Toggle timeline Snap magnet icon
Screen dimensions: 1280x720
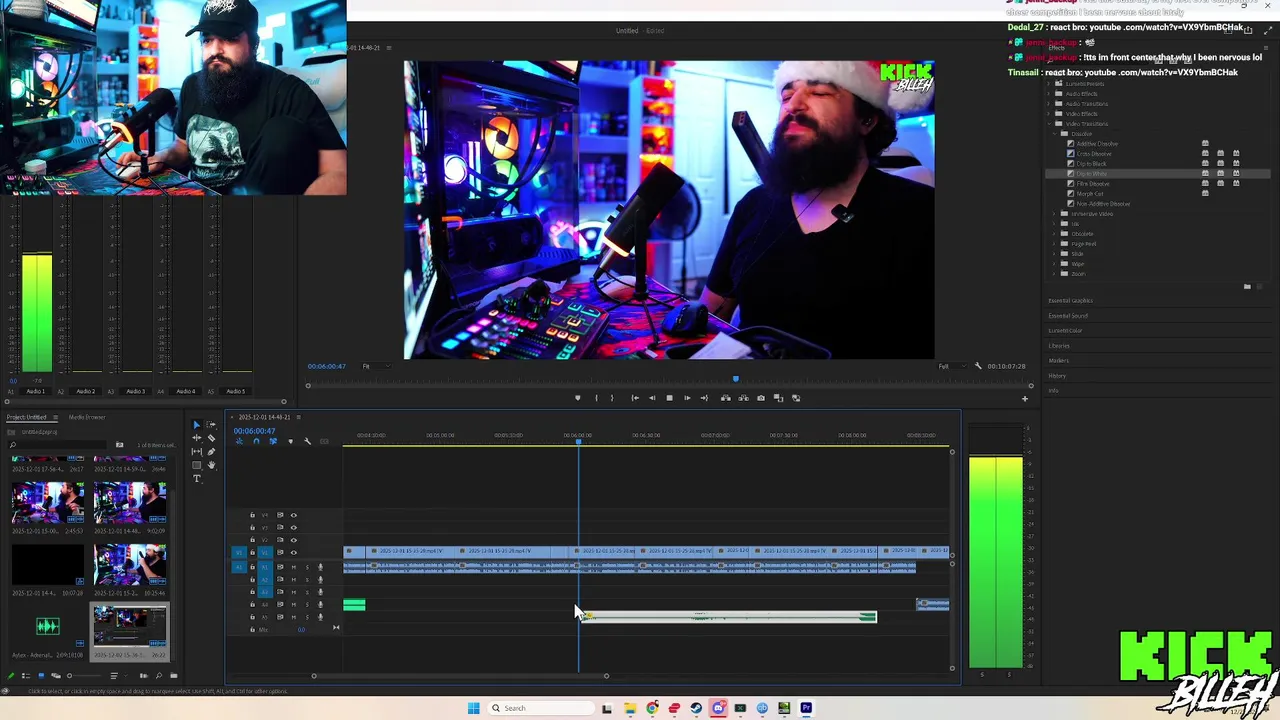pos(256,441)
